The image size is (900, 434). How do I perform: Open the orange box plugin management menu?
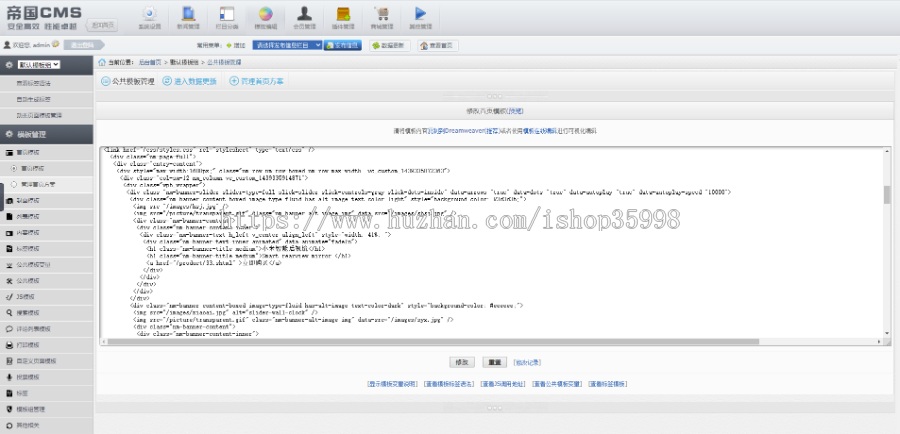coord(343,18)
